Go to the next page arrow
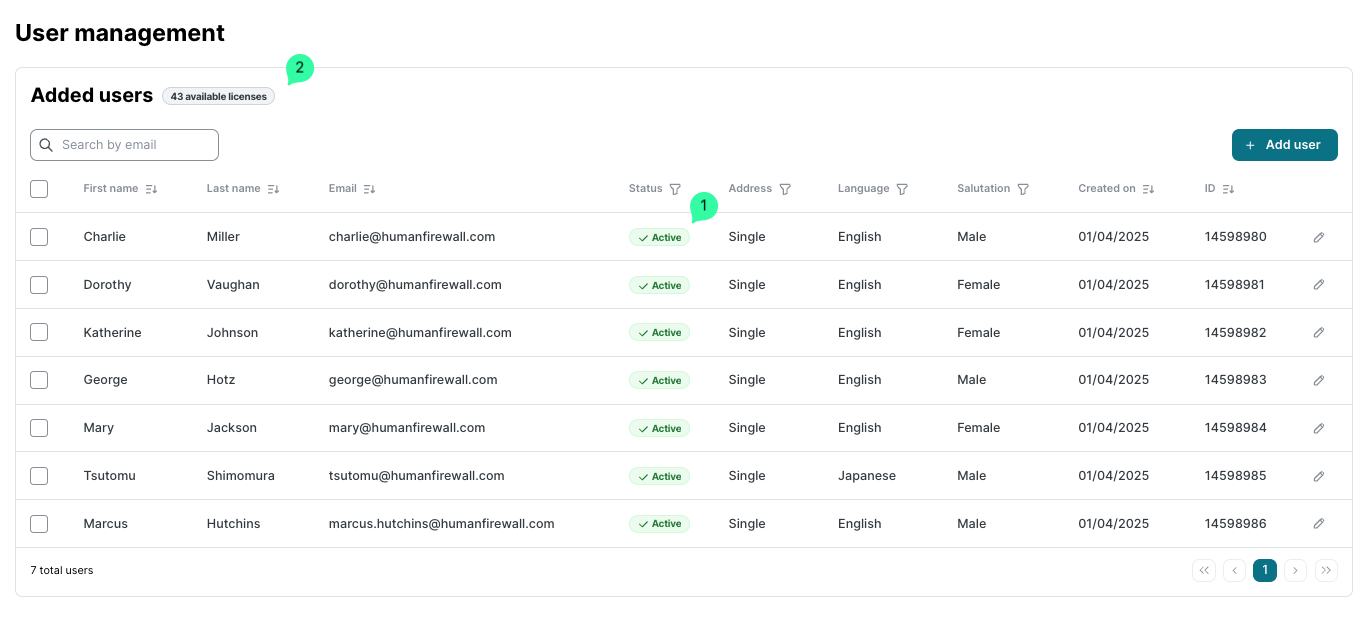Viewport: 1372px width, 619px height. tap(1295, 570)
